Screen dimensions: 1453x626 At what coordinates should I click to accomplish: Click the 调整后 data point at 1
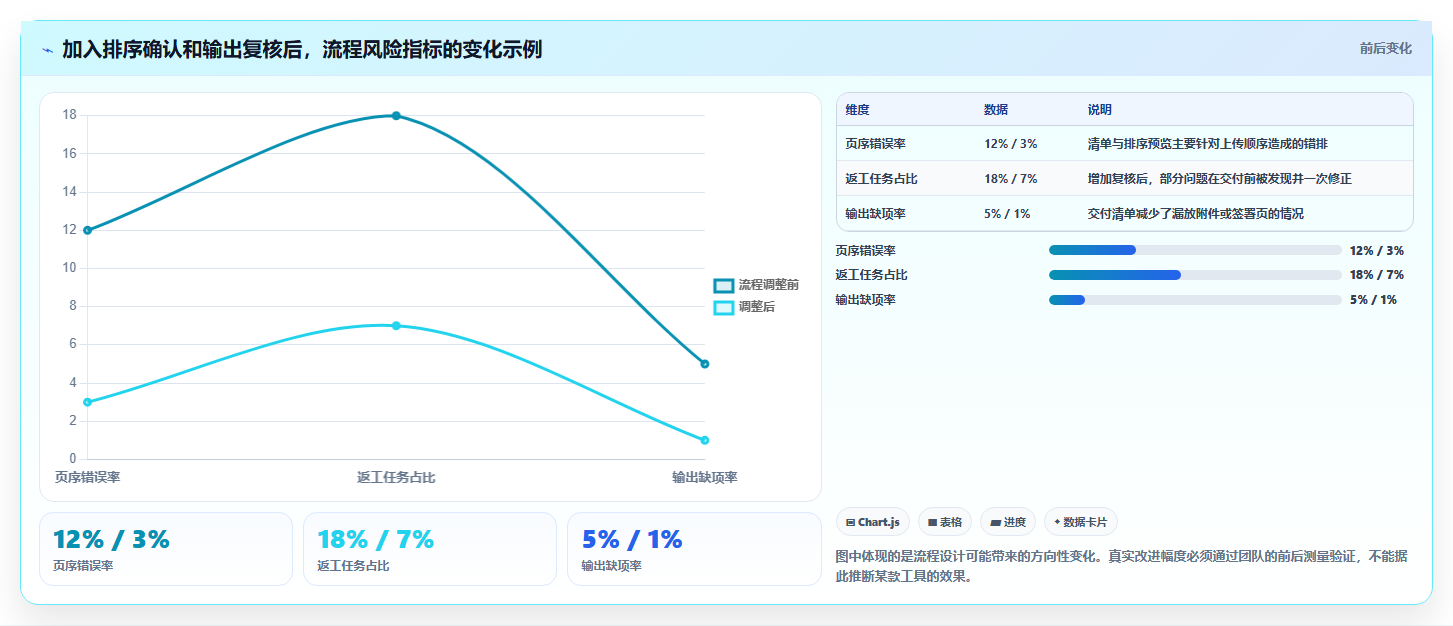705,440
